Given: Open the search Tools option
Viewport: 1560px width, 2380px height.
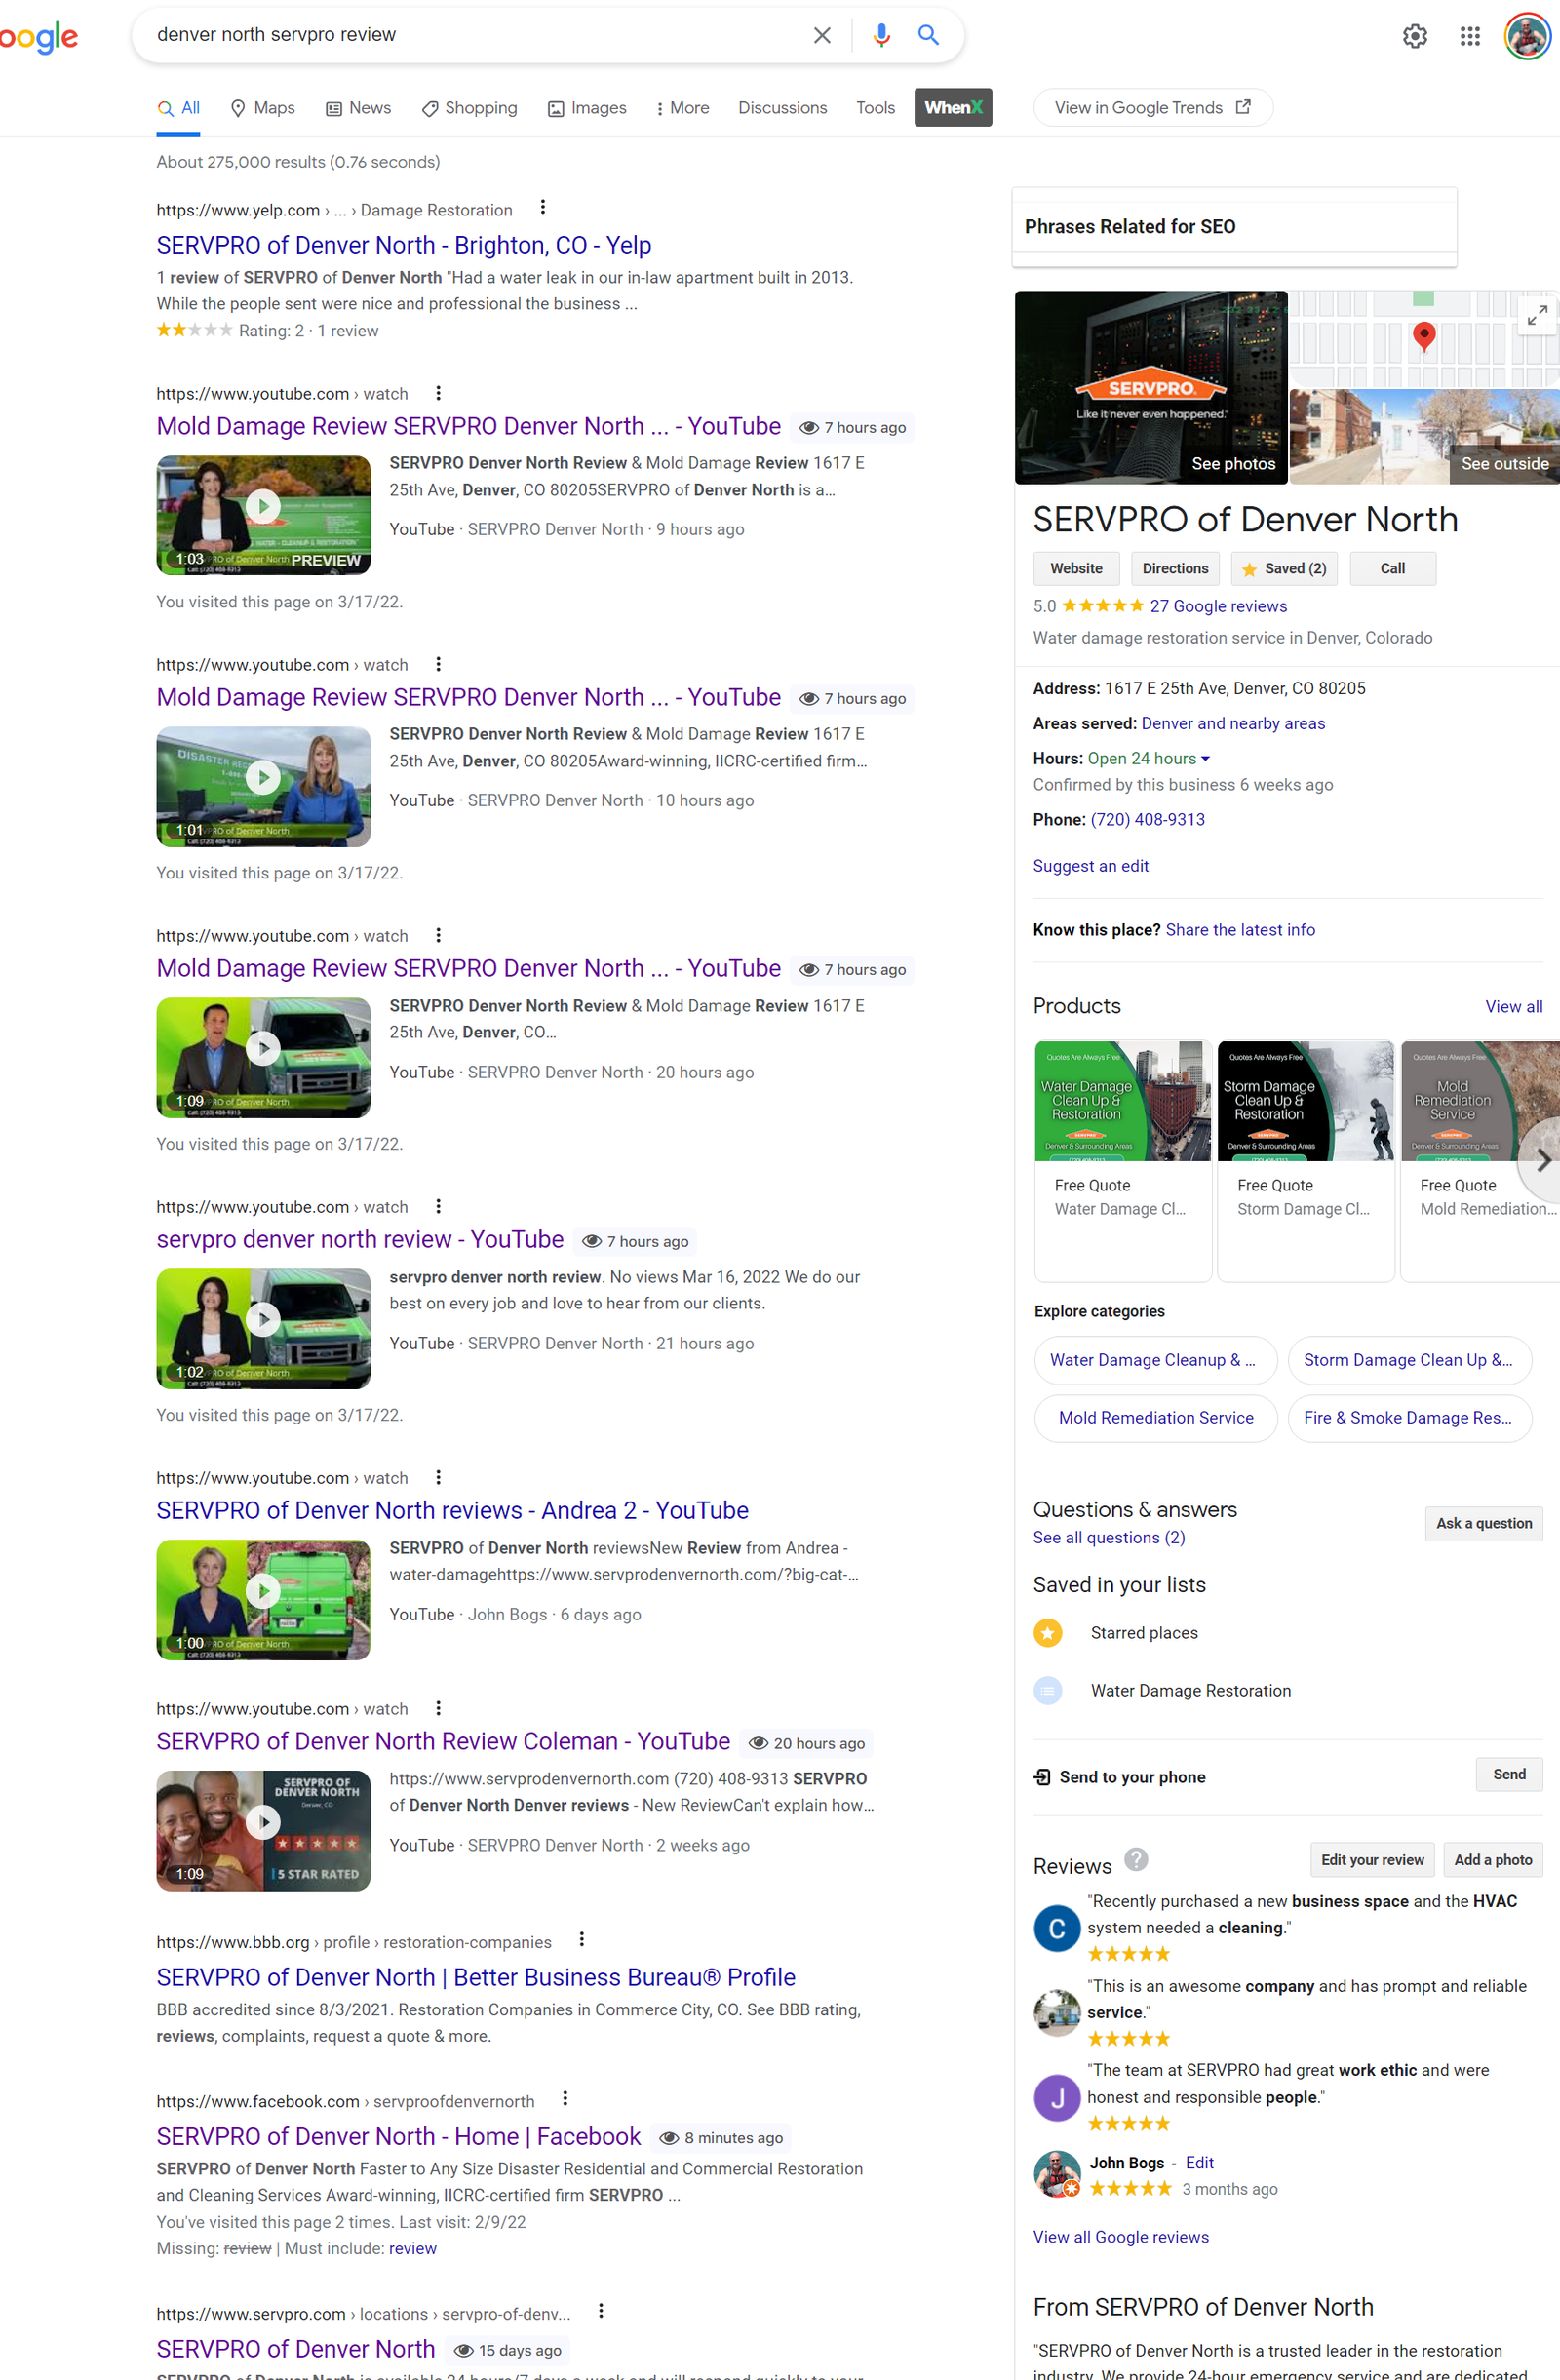Looking at the screenshot, I should [875, 108].
